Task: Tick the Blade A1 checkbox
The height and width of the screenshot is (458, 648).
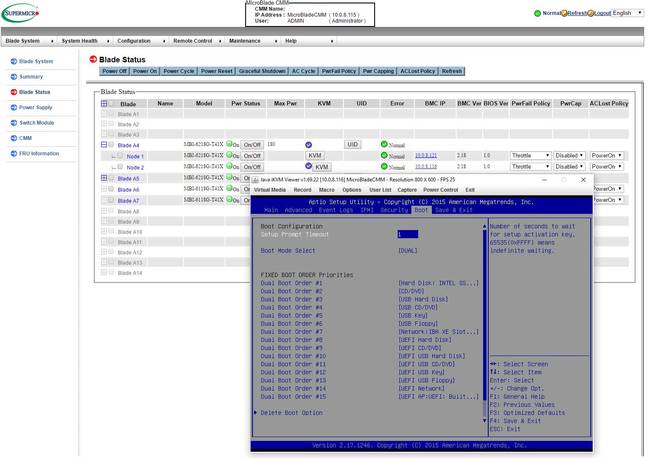Action: (112, 113)
